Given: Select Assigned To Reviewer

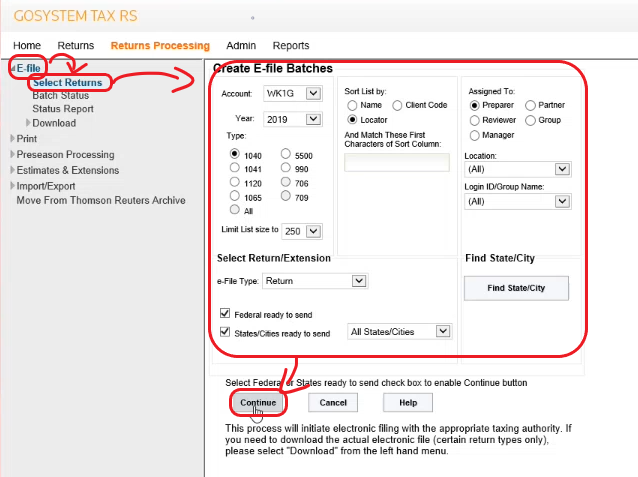Looking at the screenshot, I should (474, 120).
